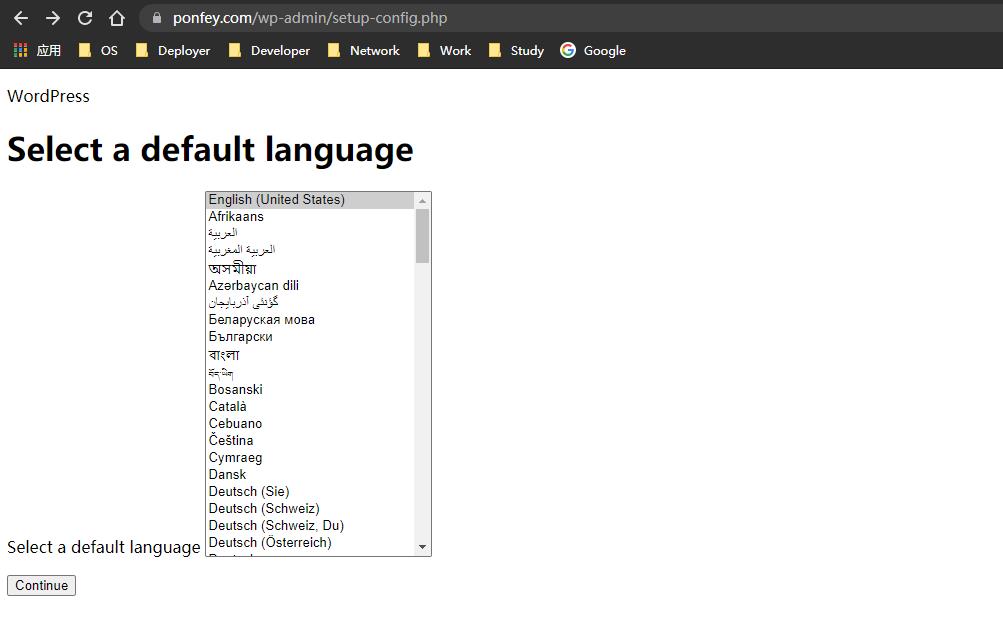
Task: Click the language list scrollbar thumb
Action: [422, 236]
